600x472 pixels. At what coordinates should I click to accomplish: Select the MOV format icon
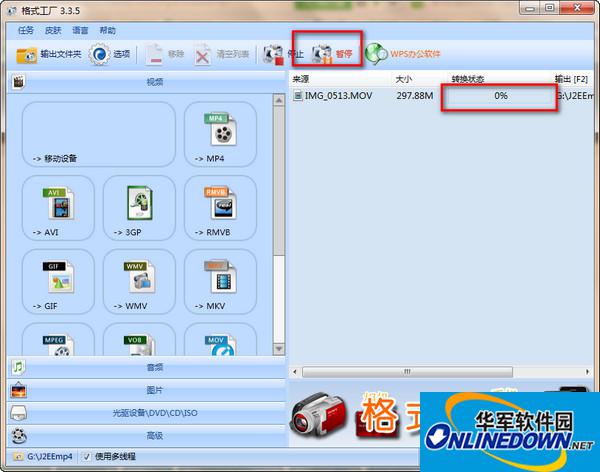[221, 345]
